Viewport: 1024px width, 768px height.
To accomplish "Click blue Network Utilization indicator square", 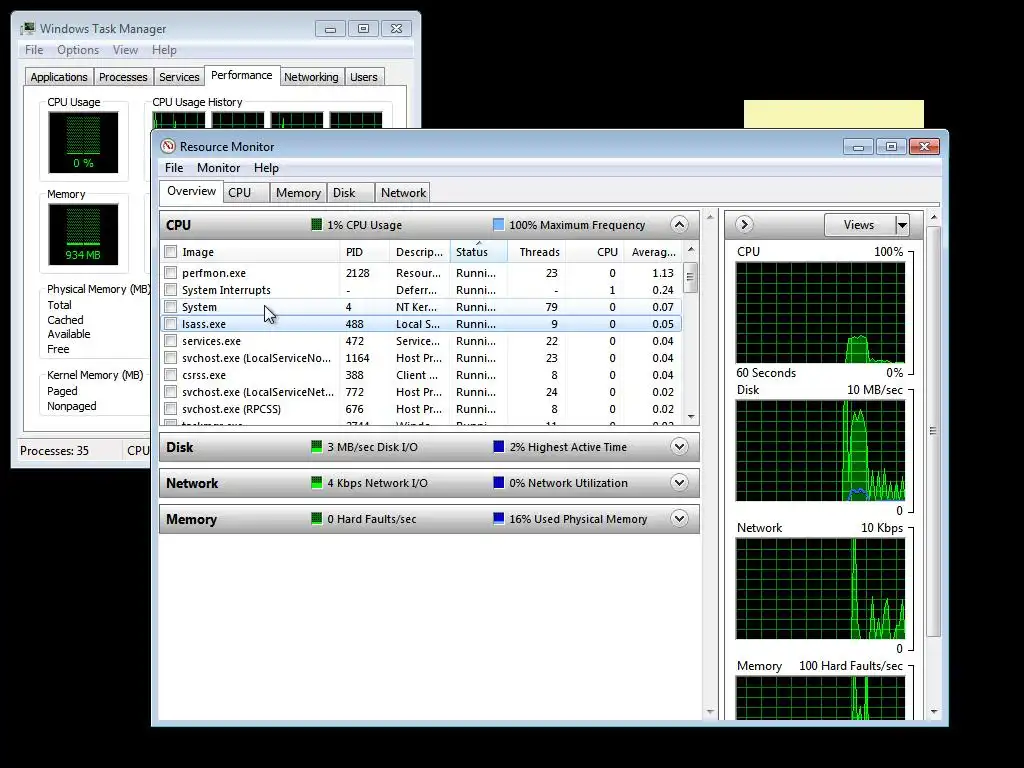I will pyautogui.click(x=498, y=483).
